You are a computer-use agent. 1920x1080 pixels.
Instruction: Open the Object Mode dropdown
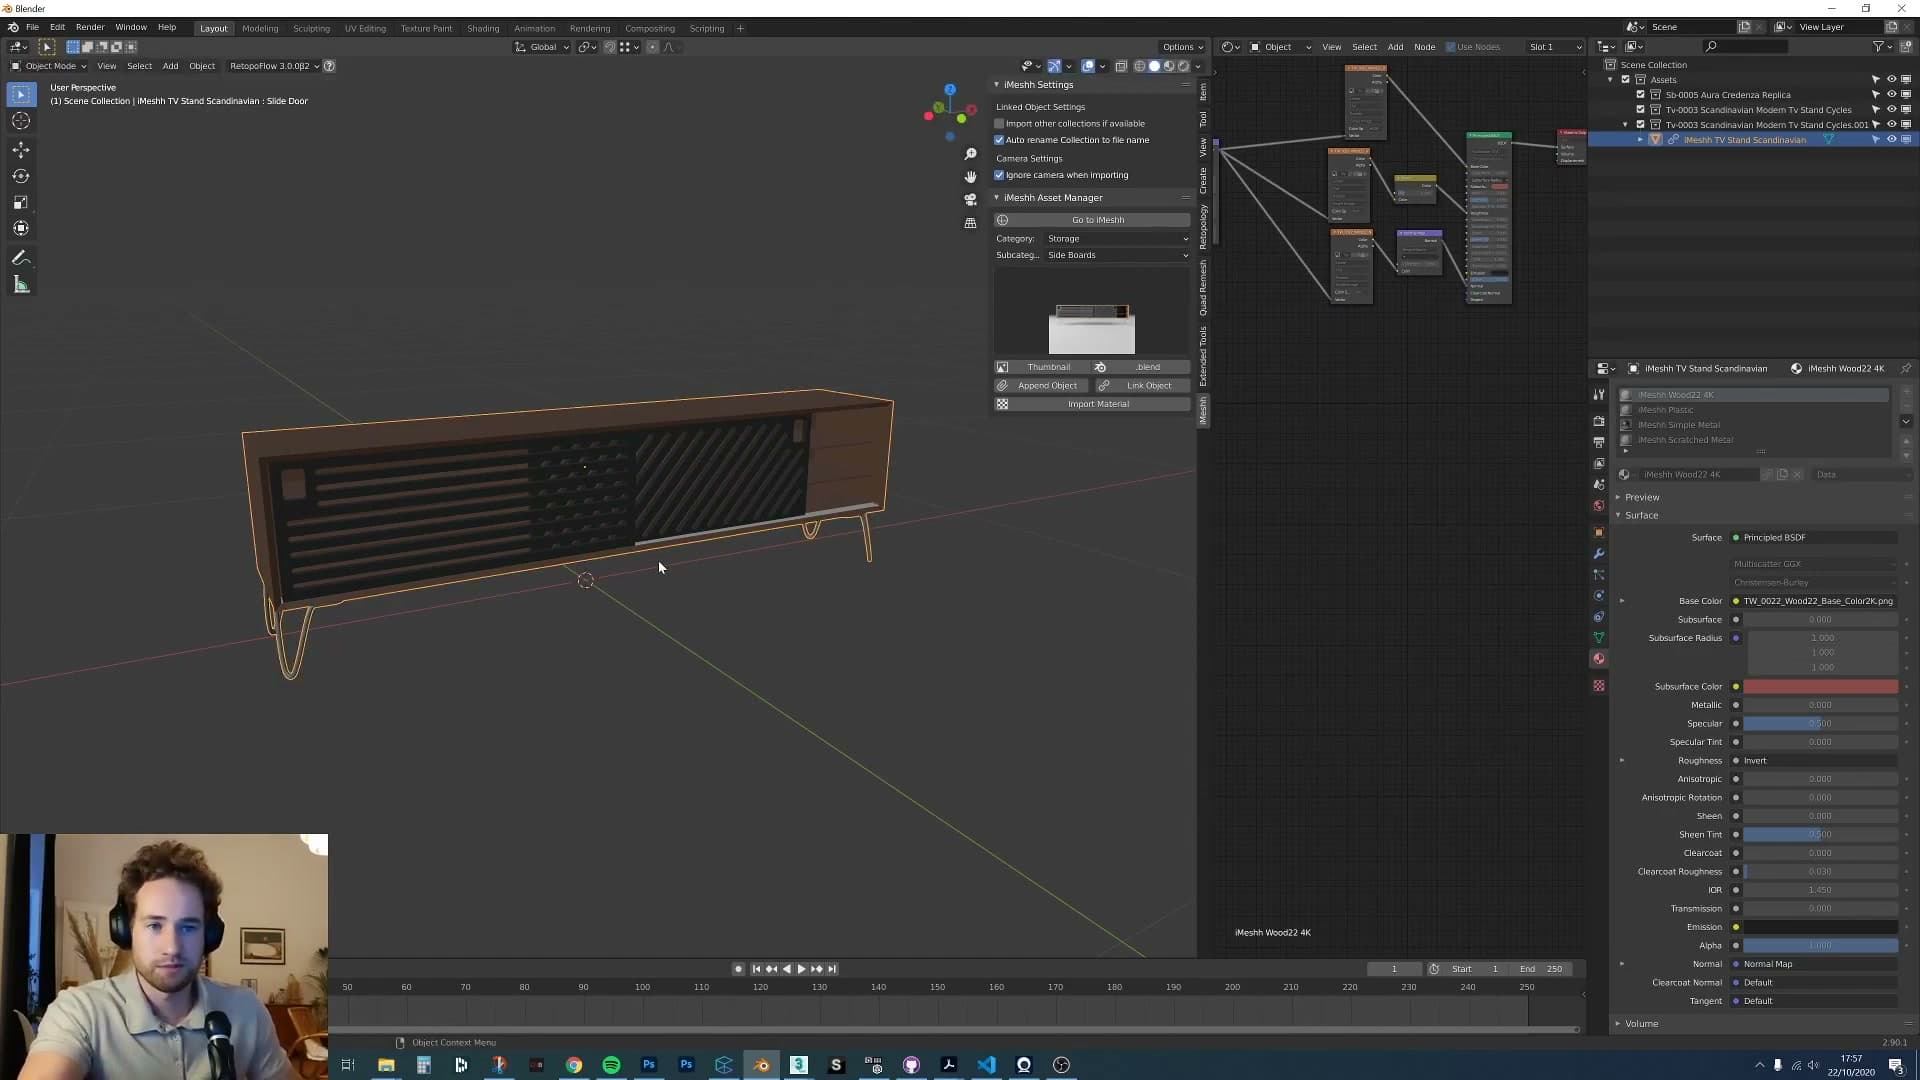coord(49,66)
